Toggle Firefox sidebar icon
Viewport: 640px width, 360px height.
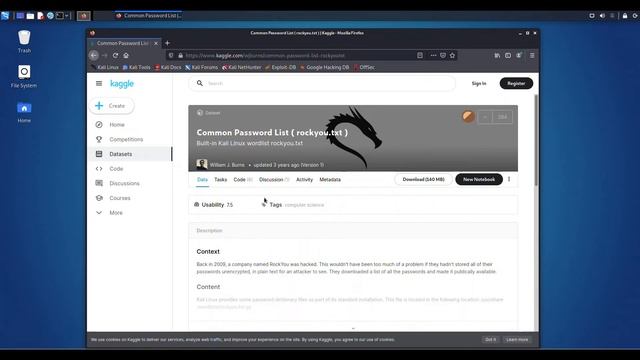pos(508,55)
